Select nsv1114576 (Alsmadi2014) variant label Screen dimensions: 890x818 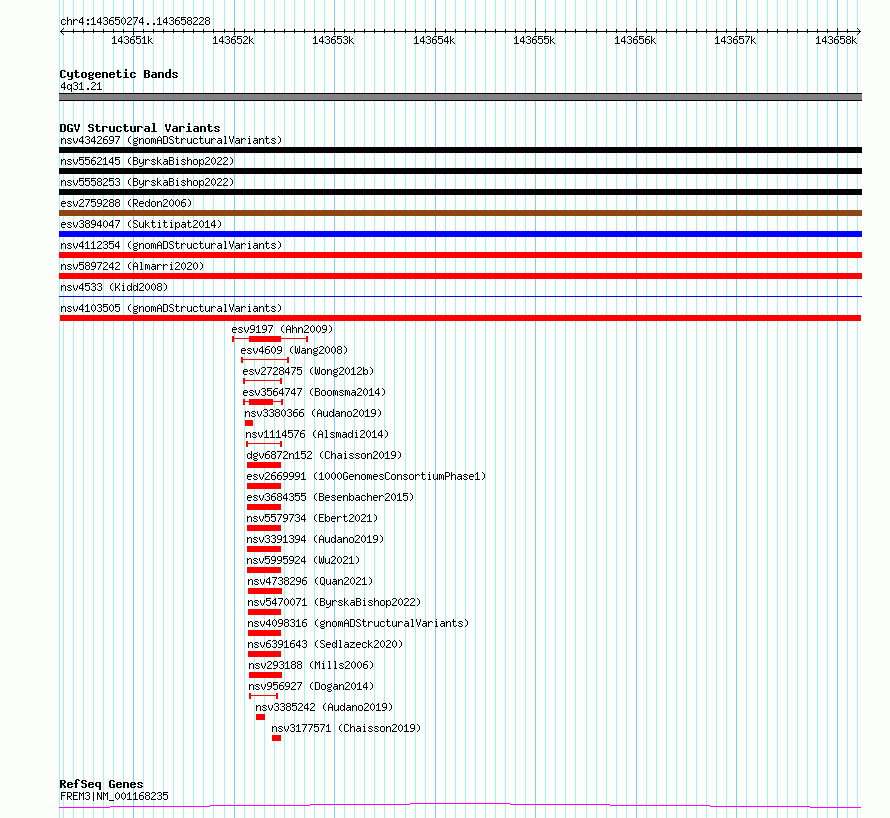click(317, 434)
